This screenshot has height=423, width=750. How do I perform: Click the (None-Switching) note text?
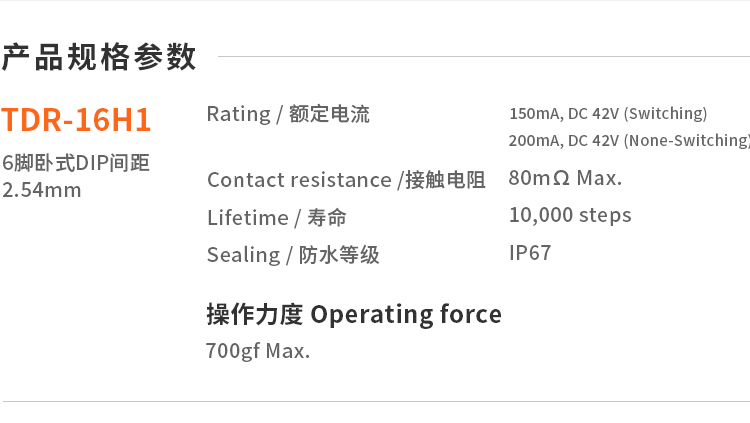coord(686,141)
